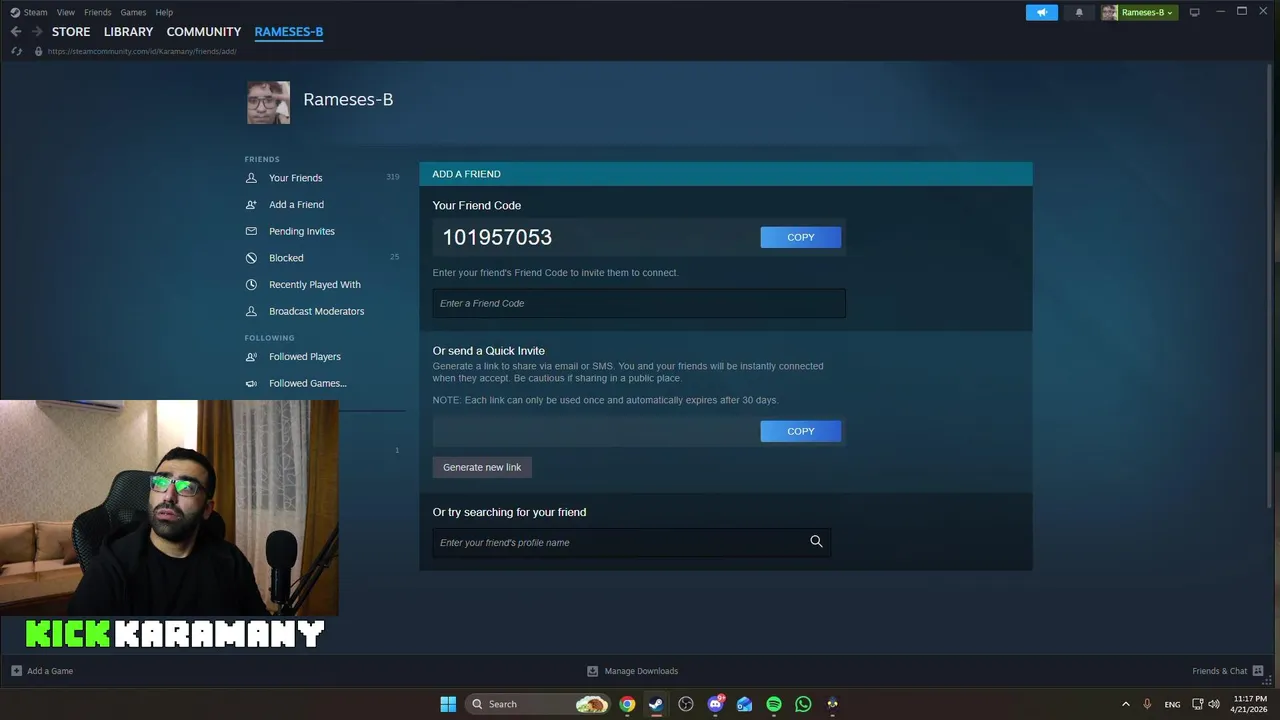Screen dimensions: 1280x720
Task: Click the magnifier to search for a friend
Action: click(x=816, y=541)
